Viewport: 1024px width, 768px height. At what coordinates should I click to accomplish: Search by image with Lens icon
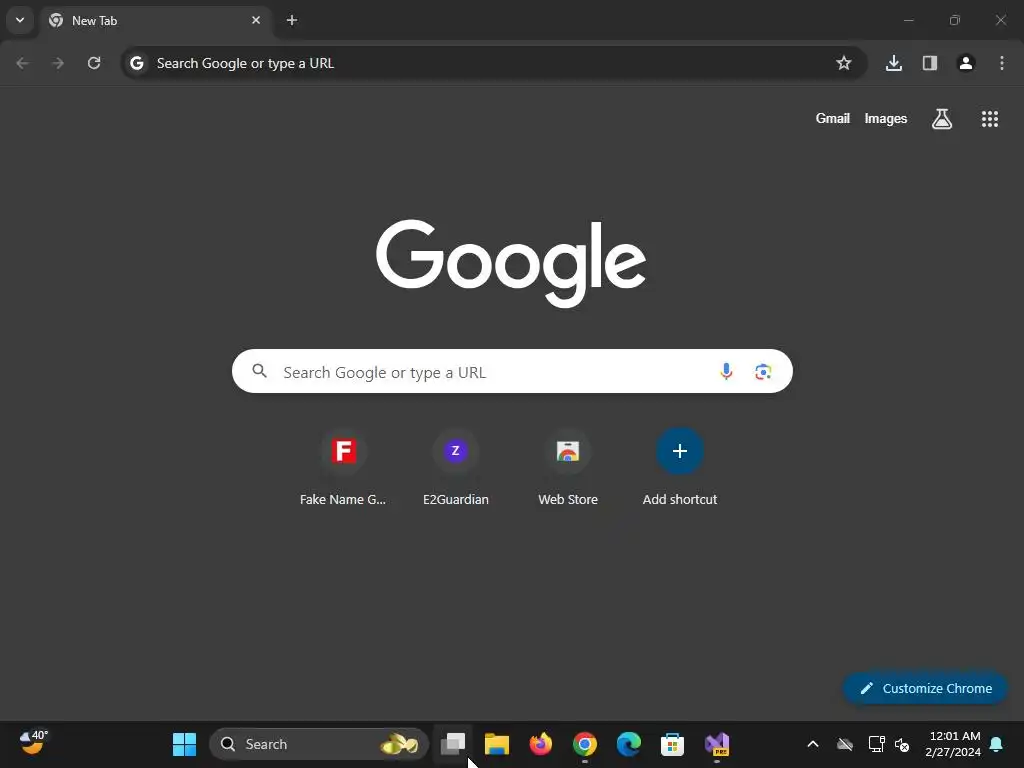pos(763,372)
